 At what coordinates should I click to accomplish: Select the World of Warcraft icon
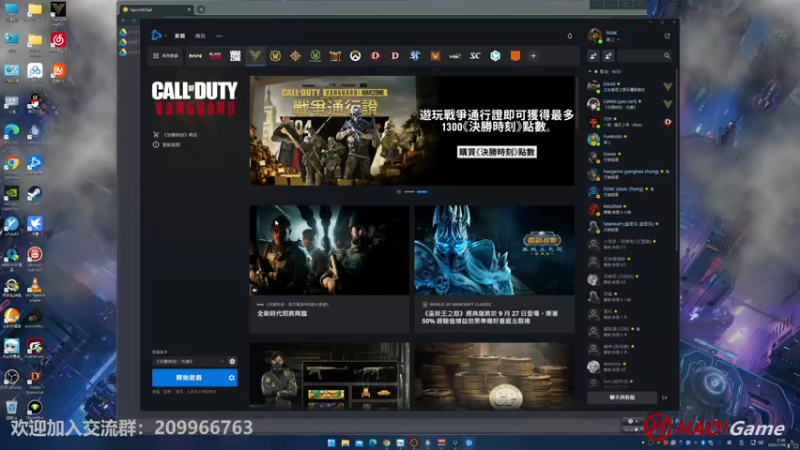point(275,56)
